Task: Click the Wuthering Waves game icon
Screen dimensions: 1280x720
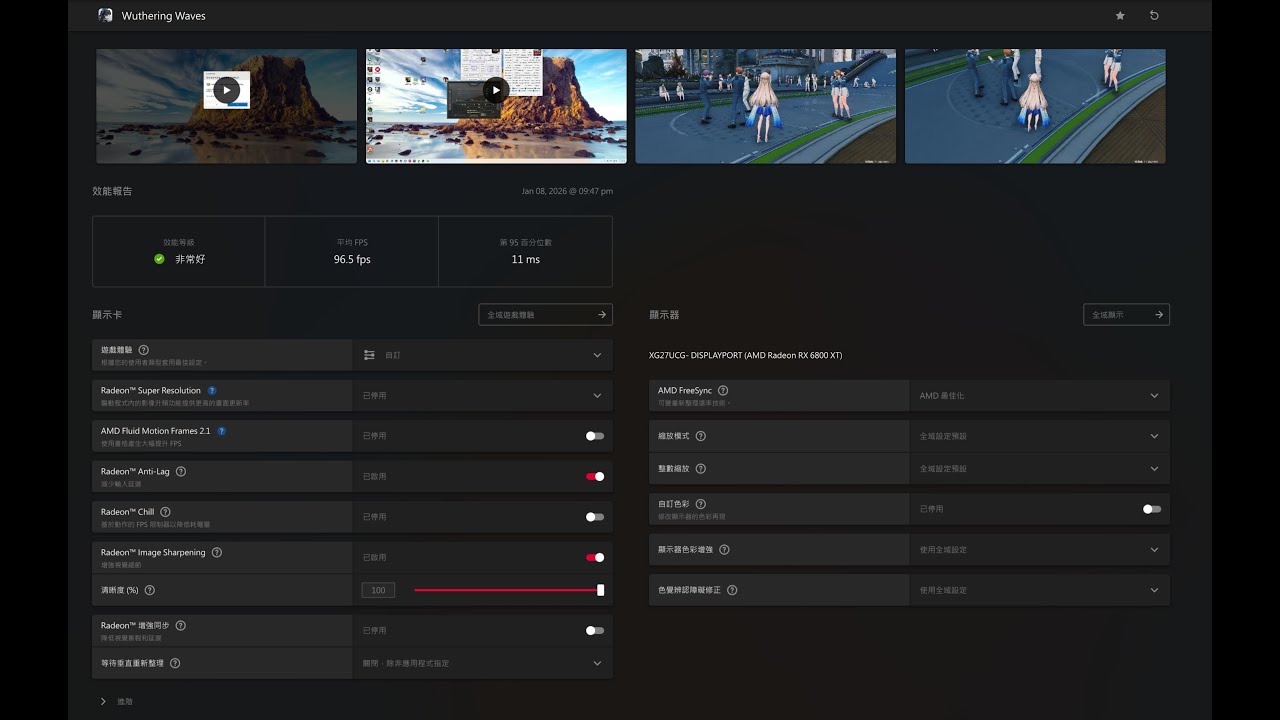Action: (105, 15)
